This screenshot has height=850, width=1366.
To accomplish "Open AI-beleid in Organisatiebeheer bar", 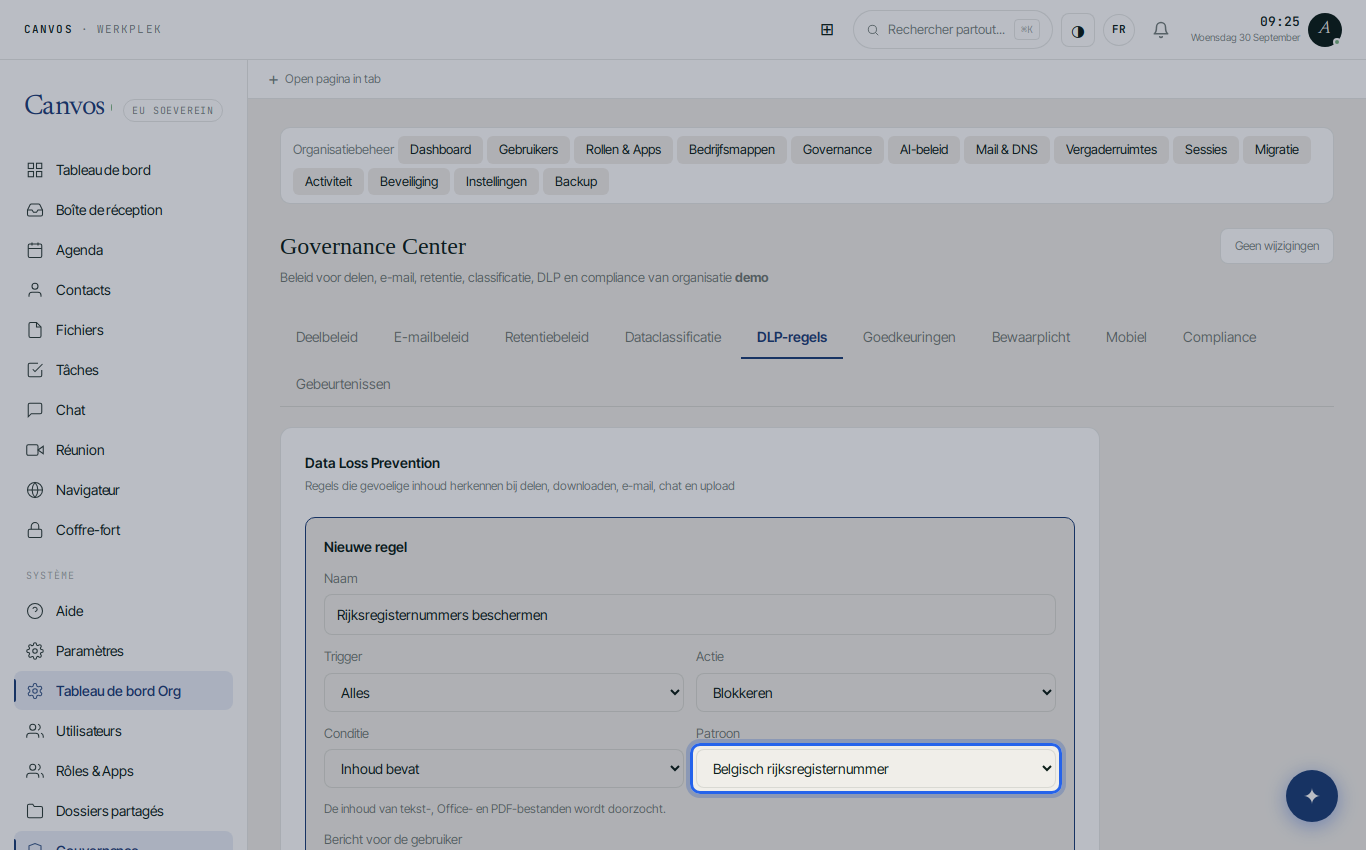I will 924,150.
